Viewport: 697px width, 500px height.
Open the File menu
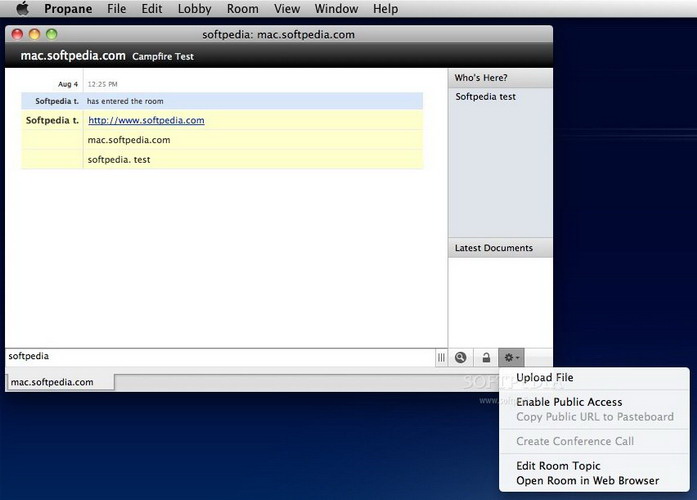[x=116, y=9]
